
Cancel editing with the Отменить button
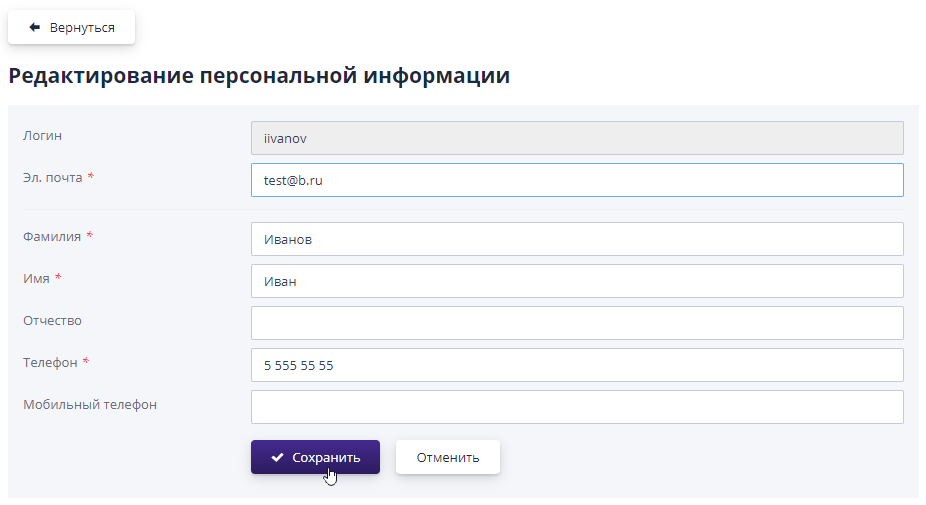pos(447,457)
